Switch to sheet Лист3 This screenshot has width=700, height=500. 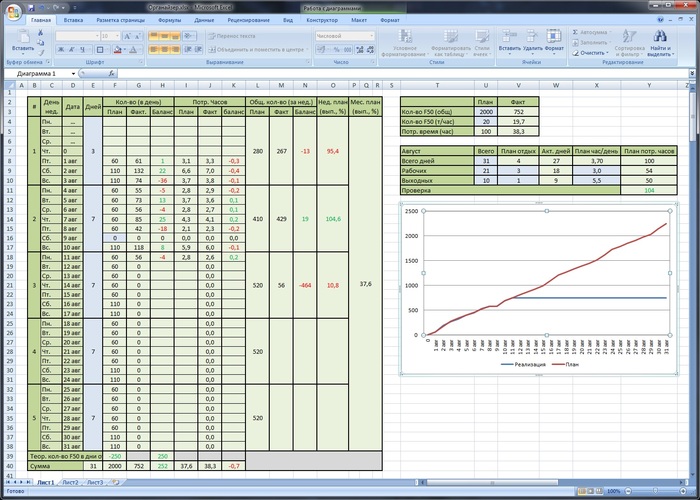point(95,483)
